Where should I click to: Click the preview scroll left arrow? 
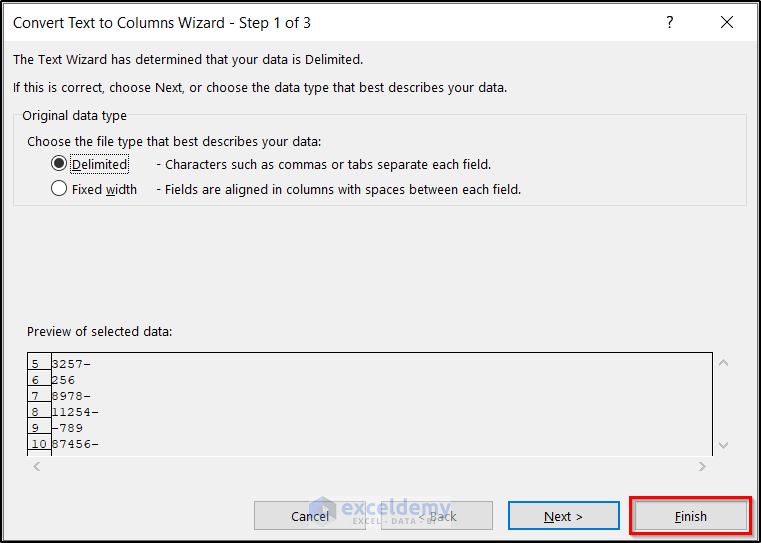37,466
